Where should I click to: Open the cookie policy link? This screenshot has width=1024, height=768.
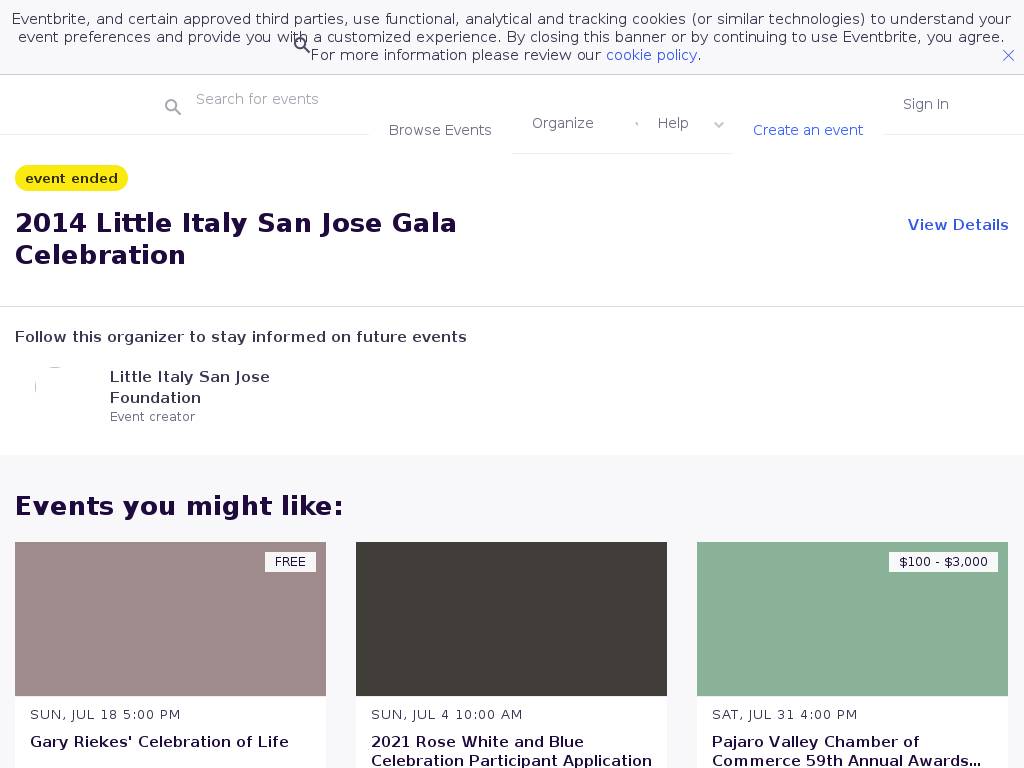[651, 55]
